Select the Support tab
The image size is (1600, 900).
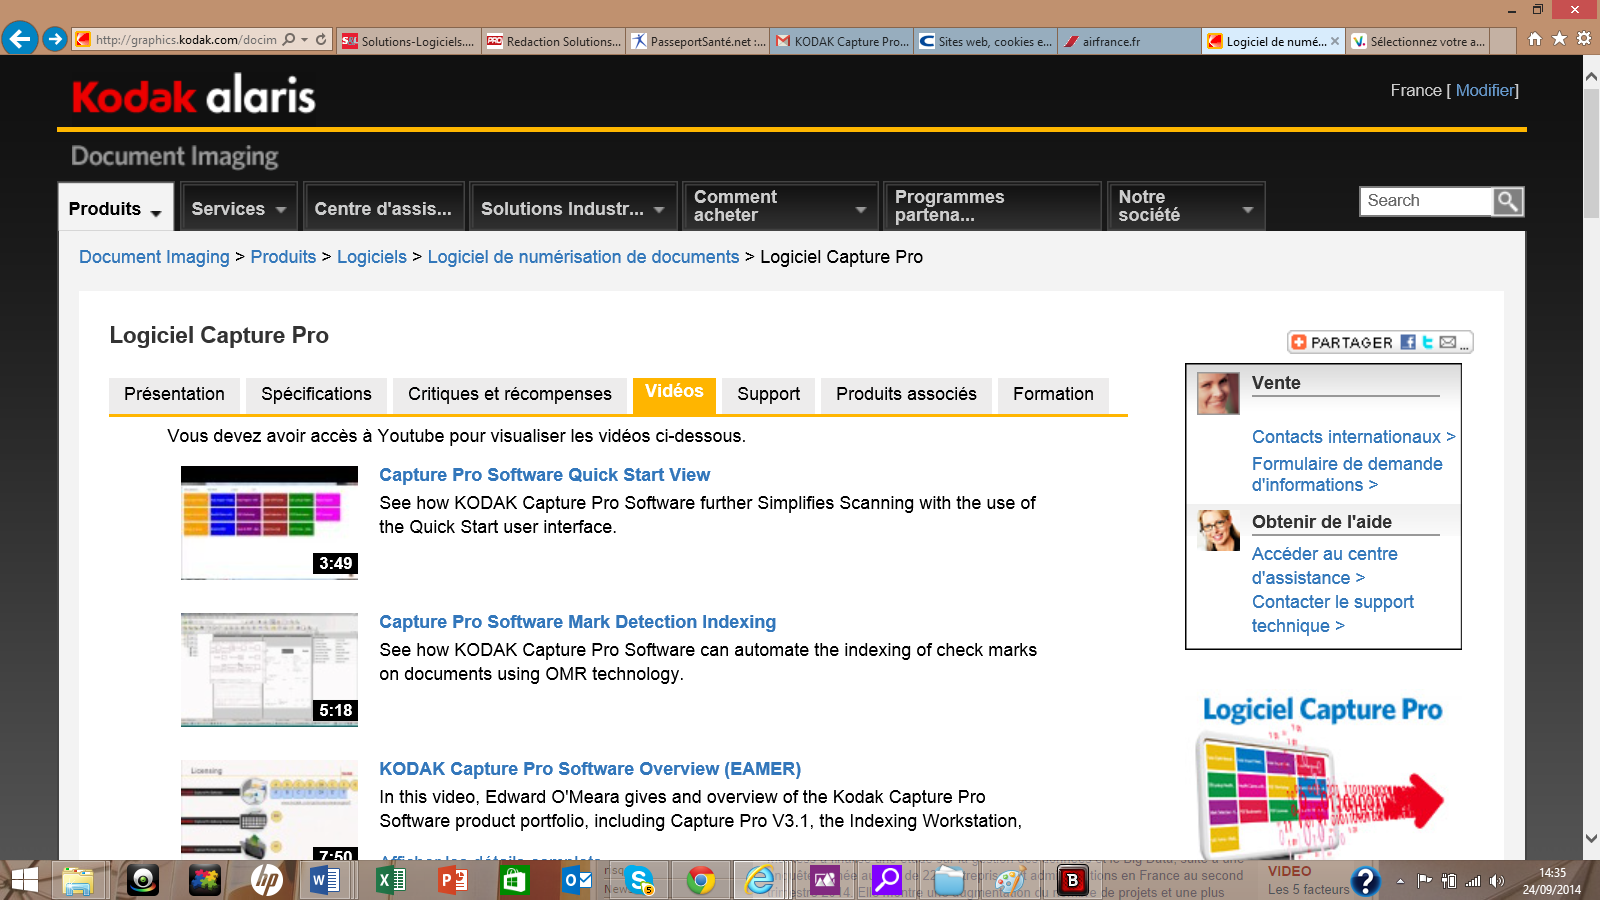(x=768, y=394)
